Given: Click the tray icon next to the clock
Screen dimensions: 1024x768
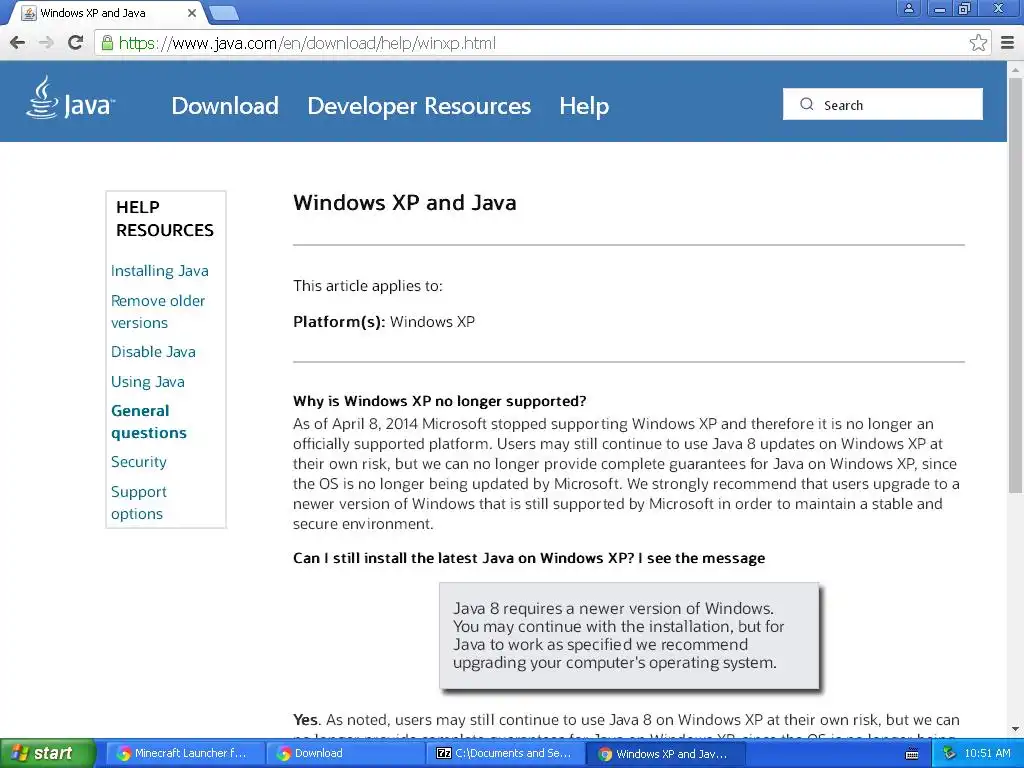Looking at the screenshot, I should point(950,754).
